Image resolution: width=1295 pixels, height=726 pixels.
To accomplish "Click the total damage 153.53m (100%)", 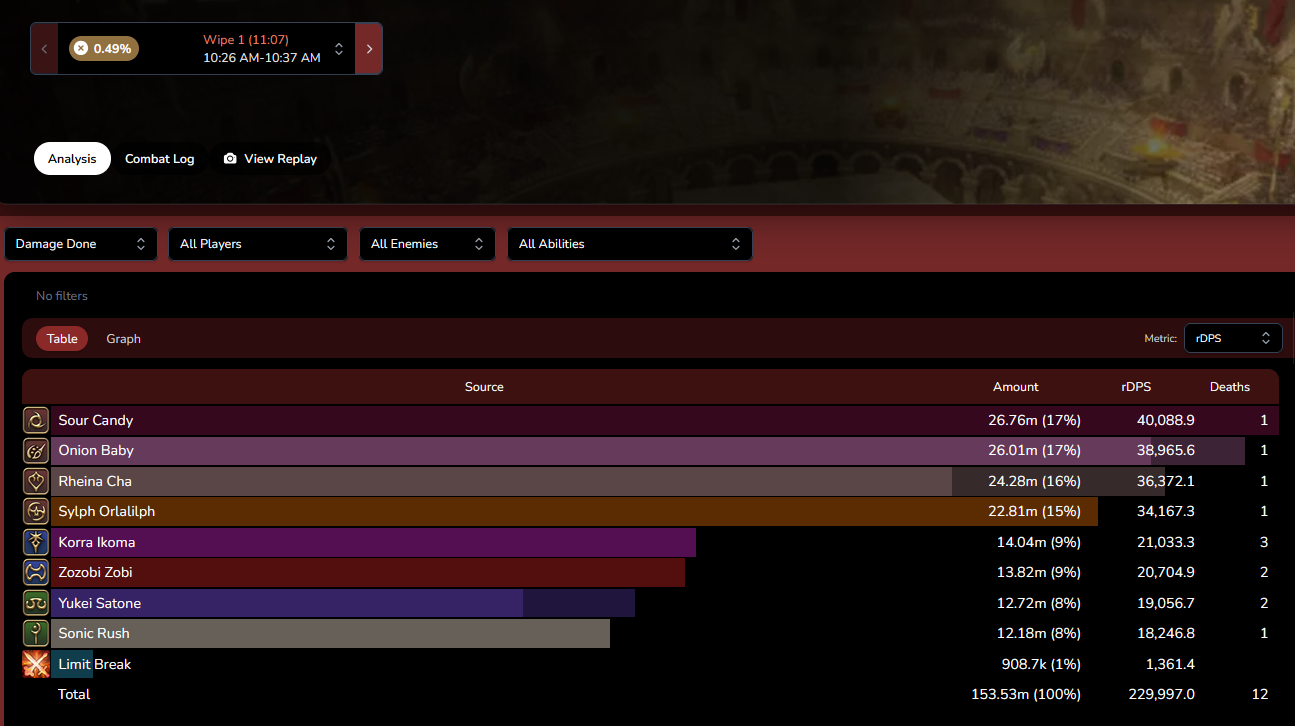I will click(1026, 694).
